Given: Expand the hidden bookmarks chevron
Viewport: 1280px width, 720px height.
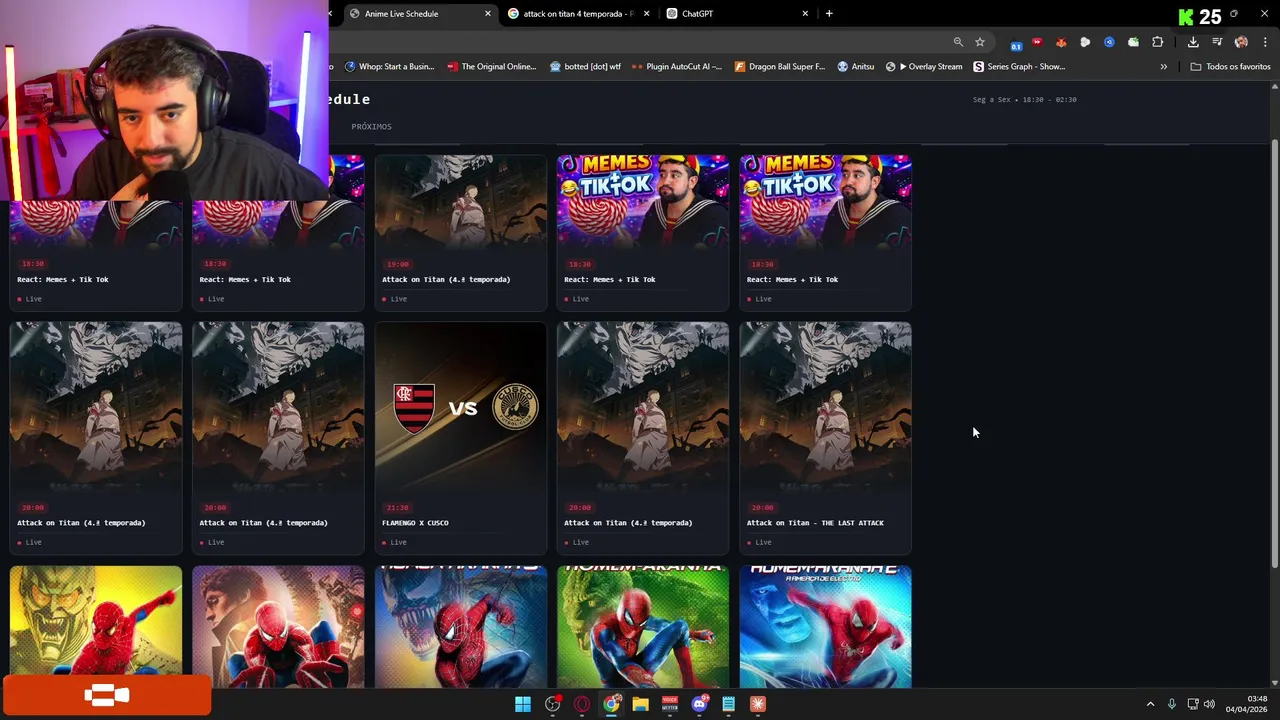Looking at the screenshot, I should click(x=1163, y=67).
